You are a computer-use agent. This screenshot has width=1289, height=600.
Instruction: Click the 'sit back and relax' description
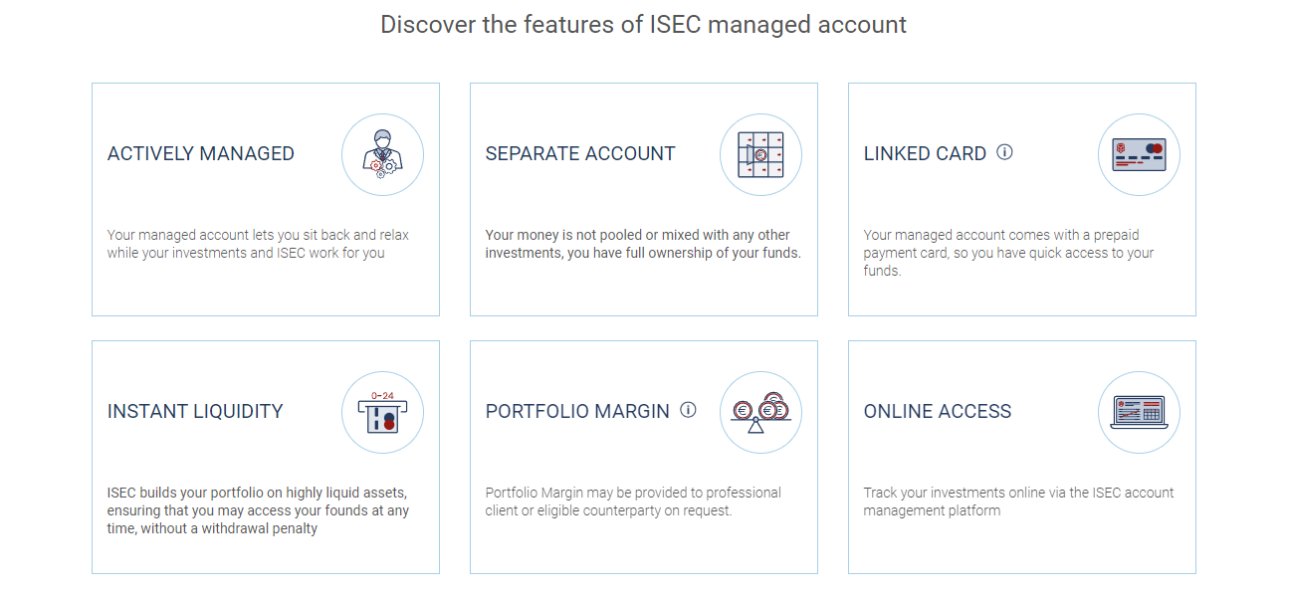coord(258,244)
